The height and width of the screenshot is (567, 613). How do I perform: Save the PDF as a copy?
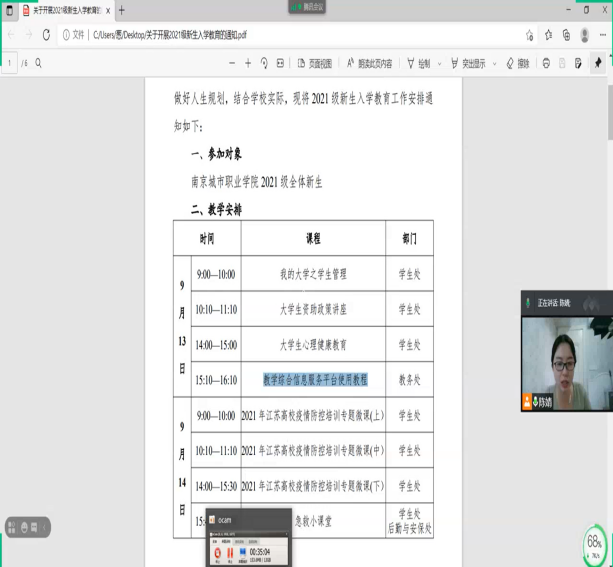coord(578,63)
